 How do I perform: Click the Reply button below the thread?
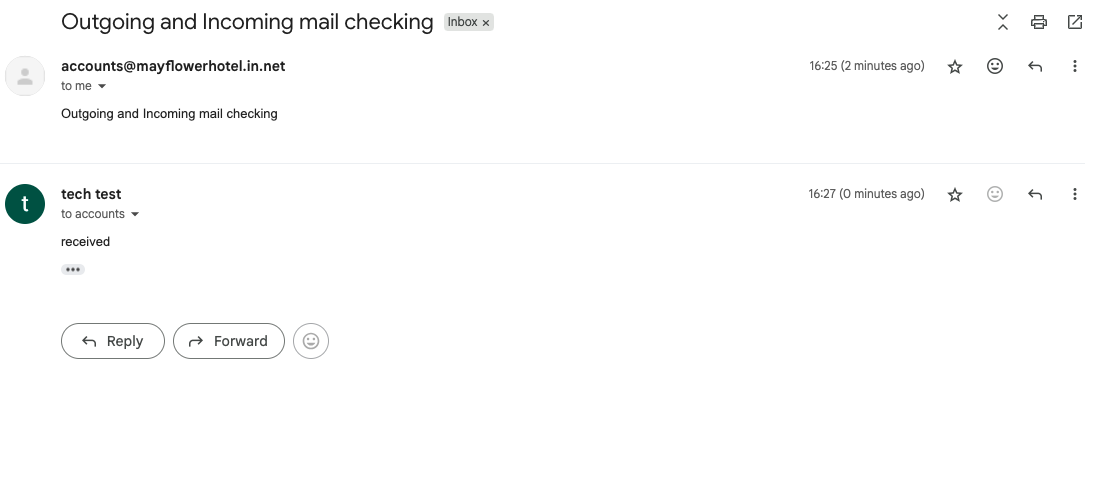click(x=112, y=341)
